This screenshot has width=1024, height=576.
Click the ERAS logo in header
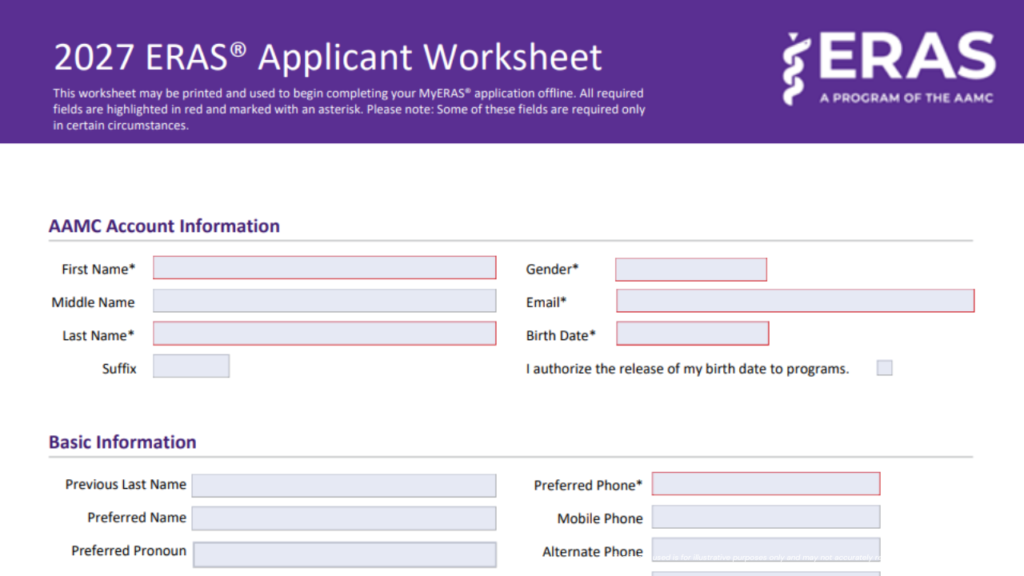coord(889,68)
